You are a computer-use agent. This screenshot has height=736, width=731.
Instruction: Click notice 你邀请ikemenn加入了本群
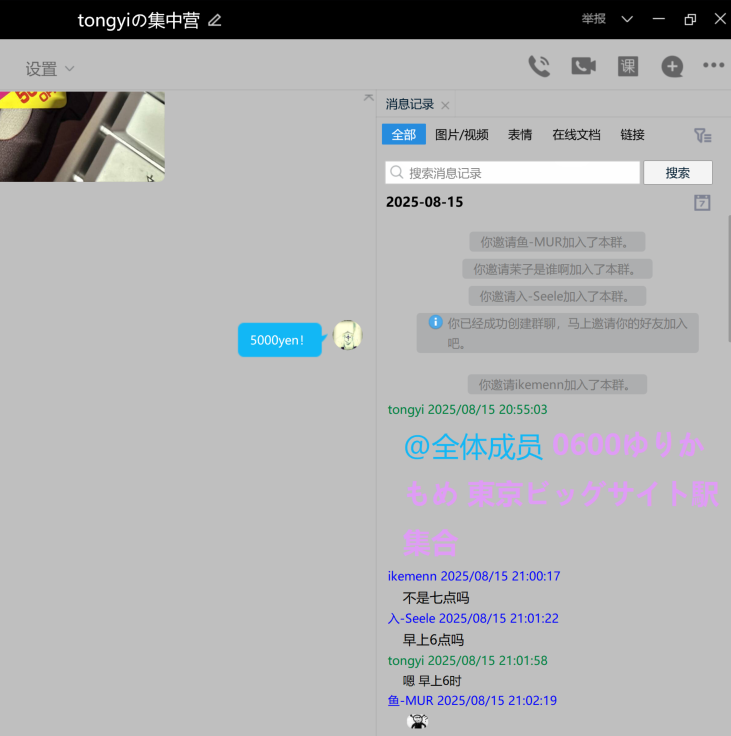[557, 384]
